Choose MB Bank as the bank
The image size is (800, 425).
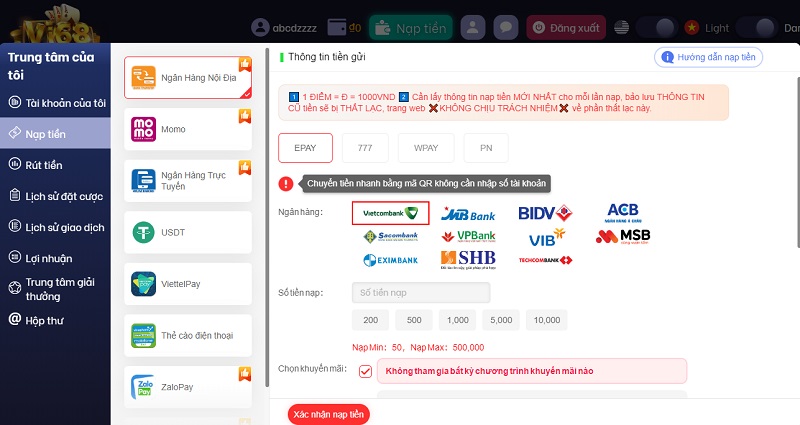click(x=468, y=214)
